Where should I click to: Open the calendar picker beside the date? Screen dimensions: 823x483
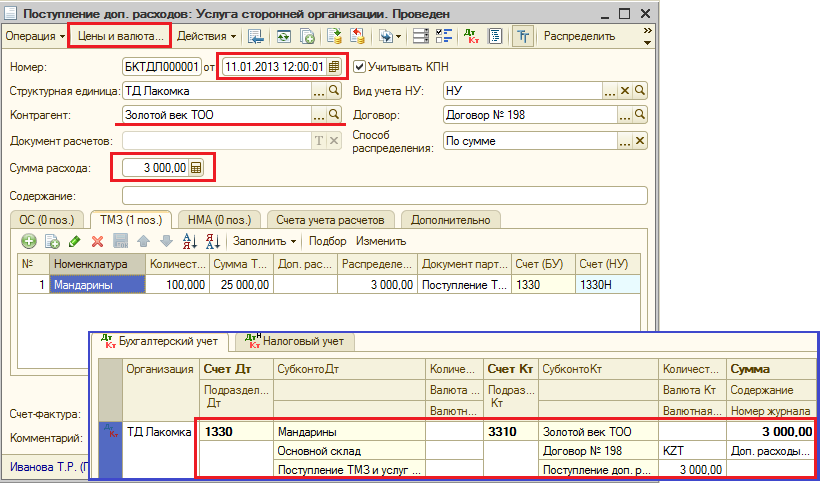(334, 67)
